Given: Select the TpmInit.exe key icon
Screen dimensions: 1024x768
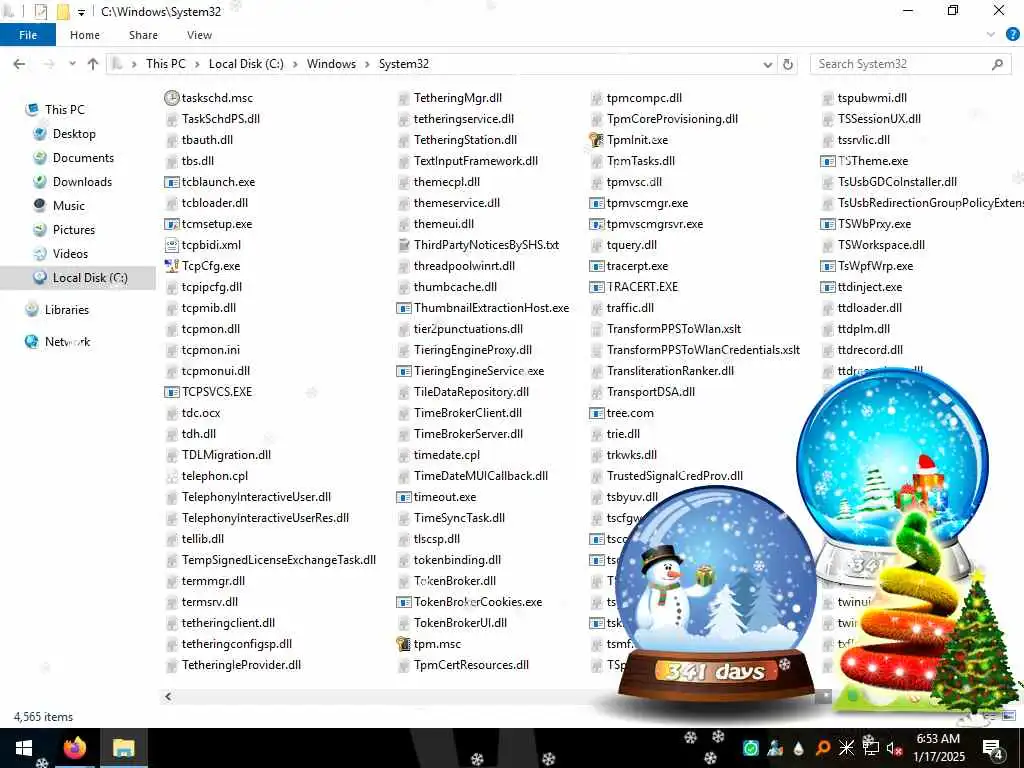Looking at the screenshot, I should (596, 140).
